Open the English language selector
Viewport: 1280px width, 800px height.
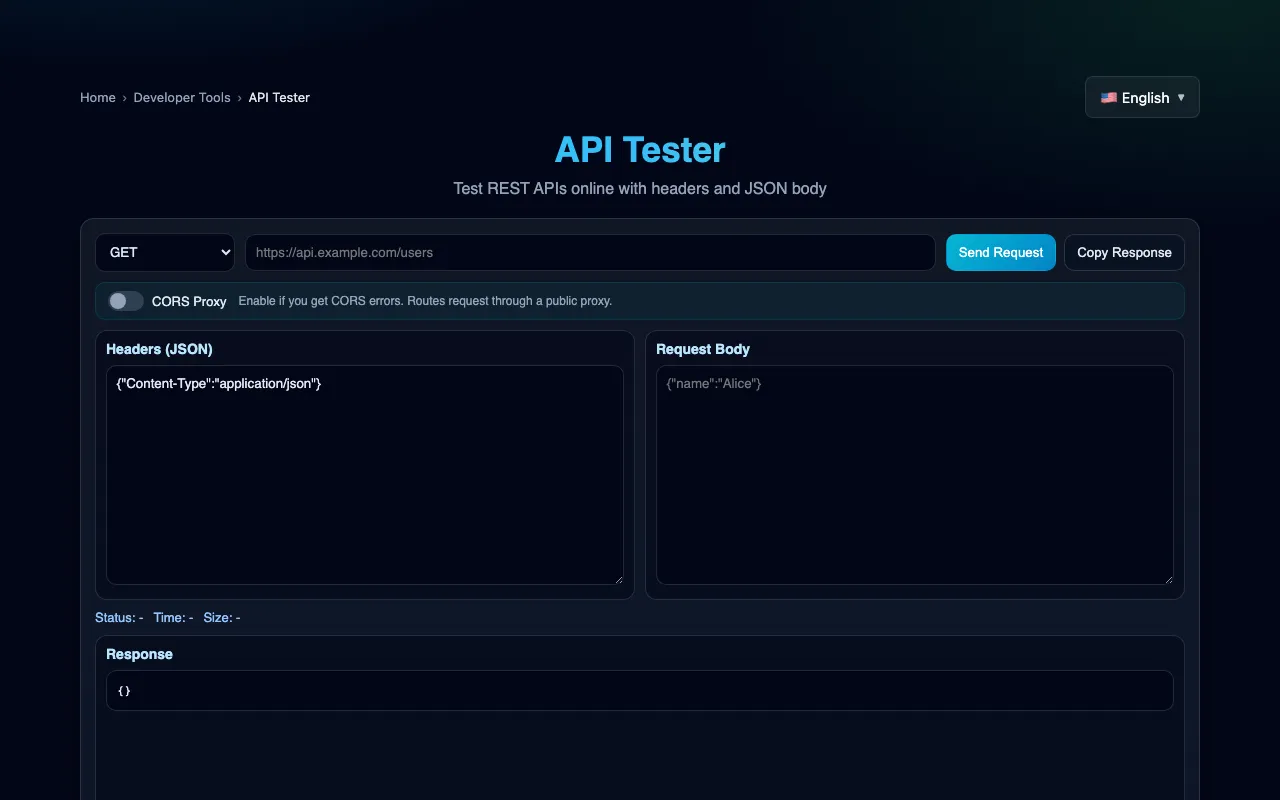1142,97
